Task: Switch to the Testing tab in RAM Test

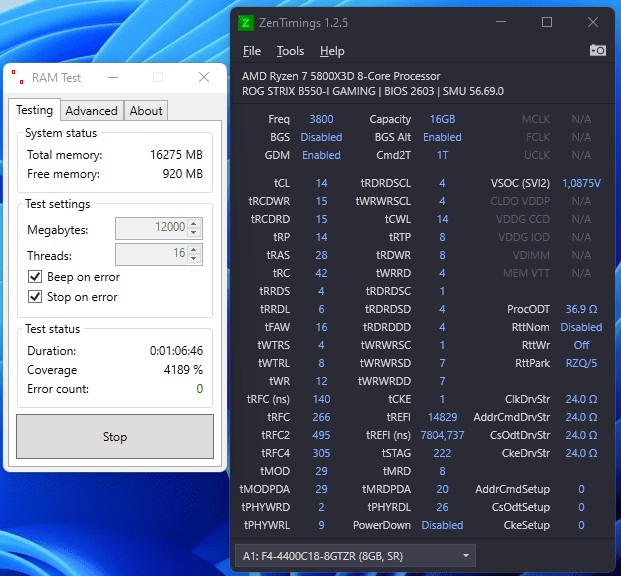Action: [34, 110]
